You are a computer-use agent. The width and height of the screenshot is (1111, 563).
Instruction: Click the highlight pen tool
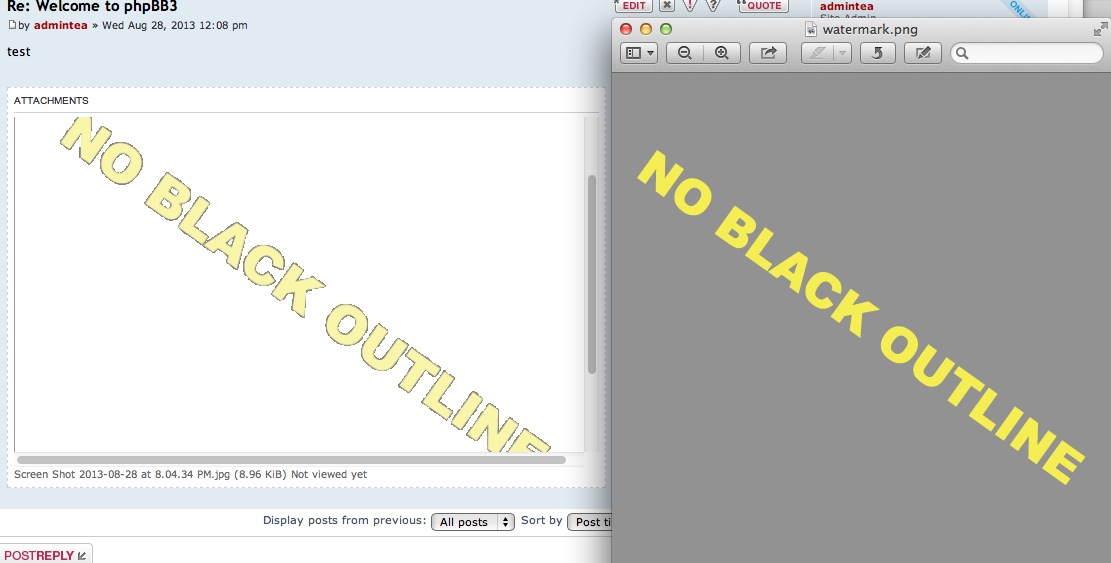pos(817,53)
